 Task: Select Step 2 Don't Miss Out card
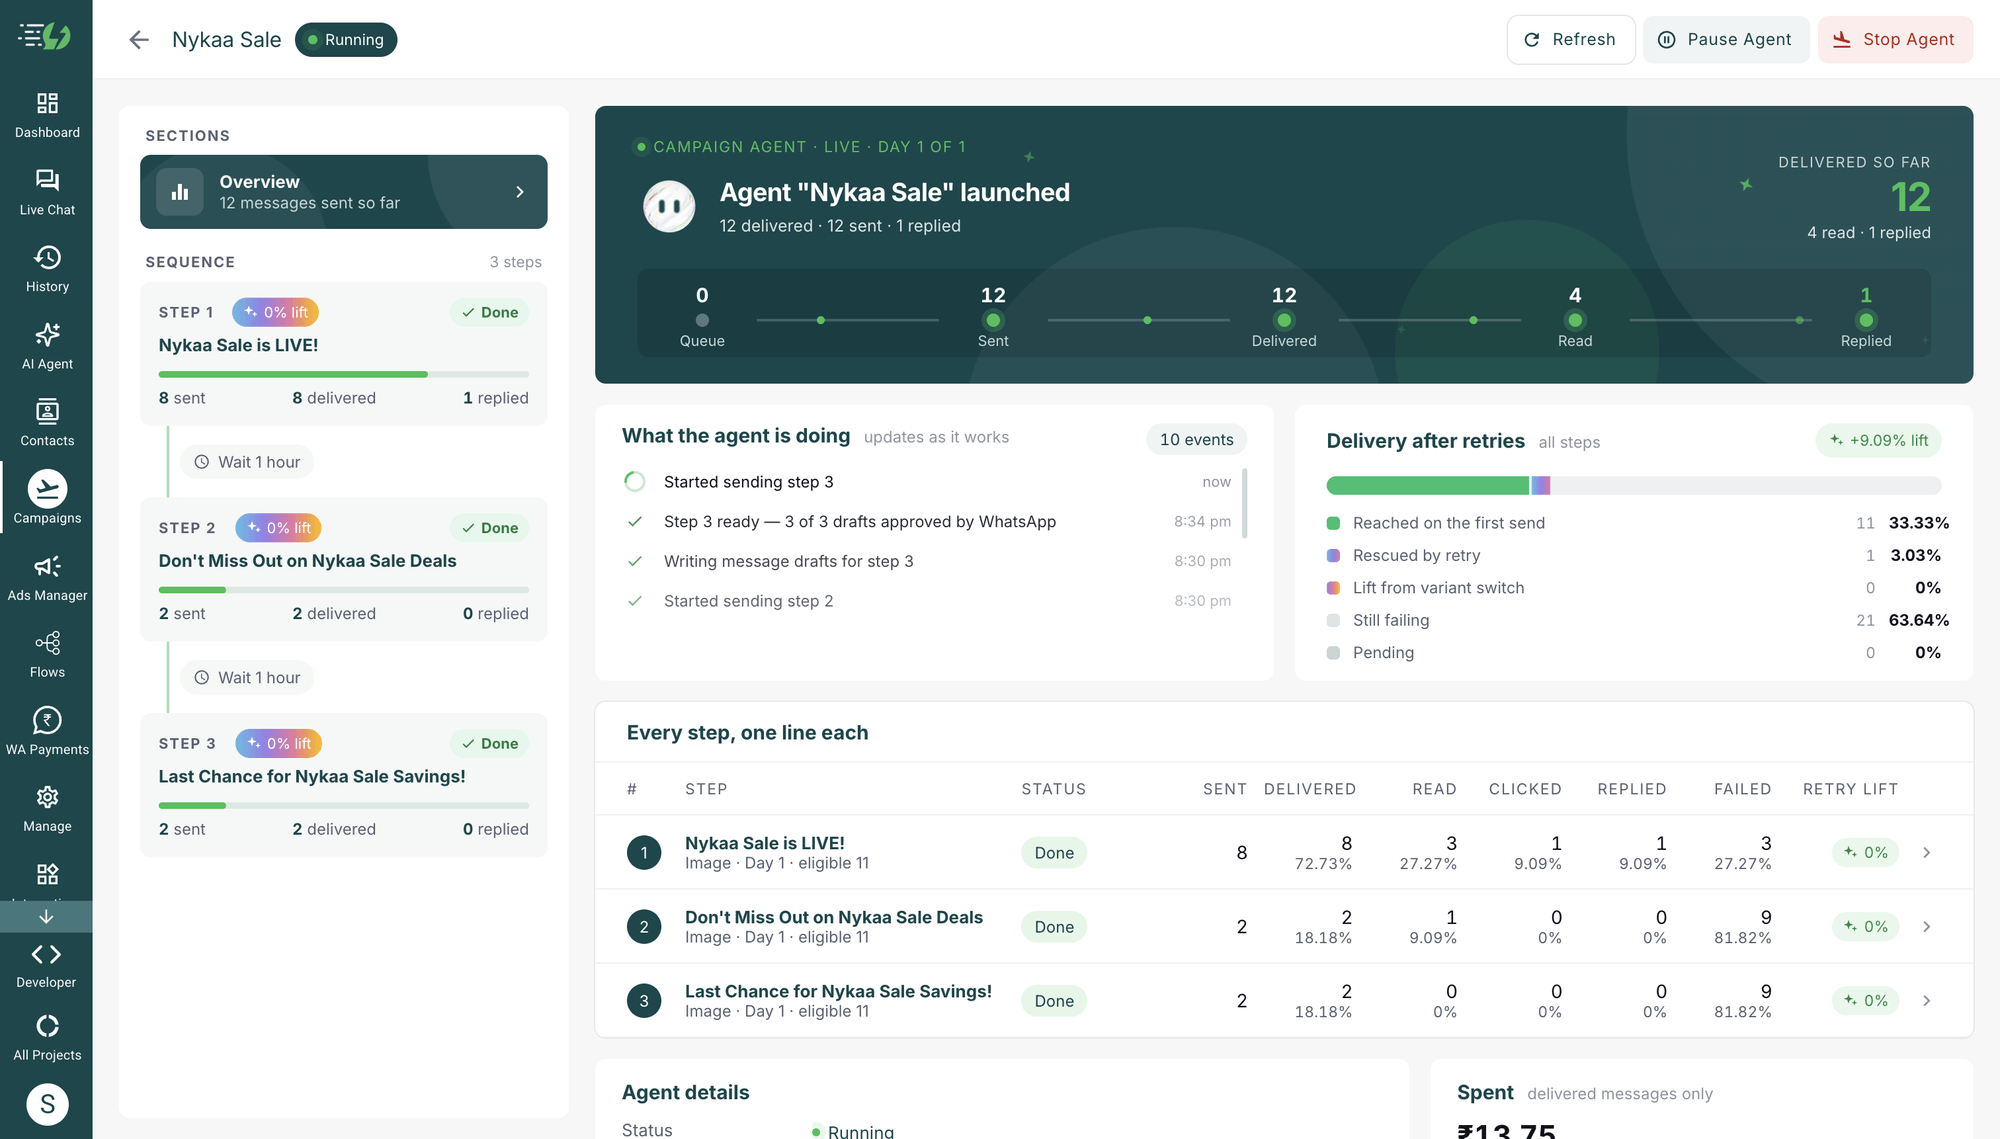[x=343, y=569]
